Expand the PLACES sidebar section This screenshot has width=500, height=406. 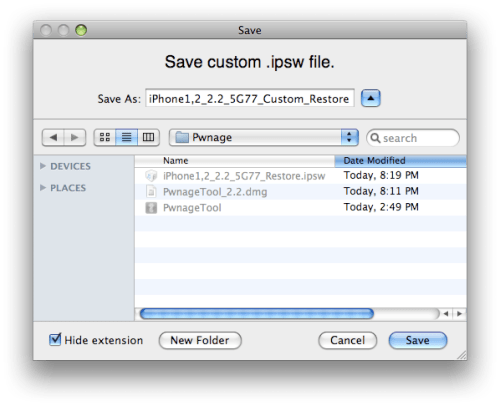(43, 188)
